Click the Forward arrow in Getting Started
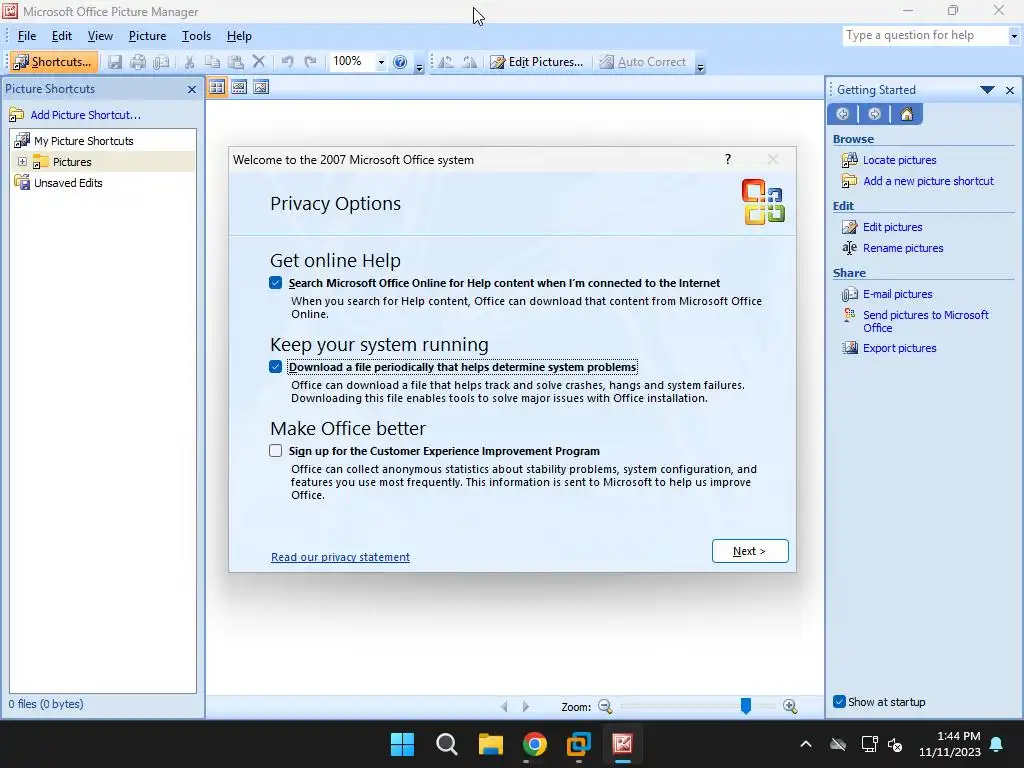Viewport: 1024px width, 768px height. pyautogui.click(x=874, y=114)
